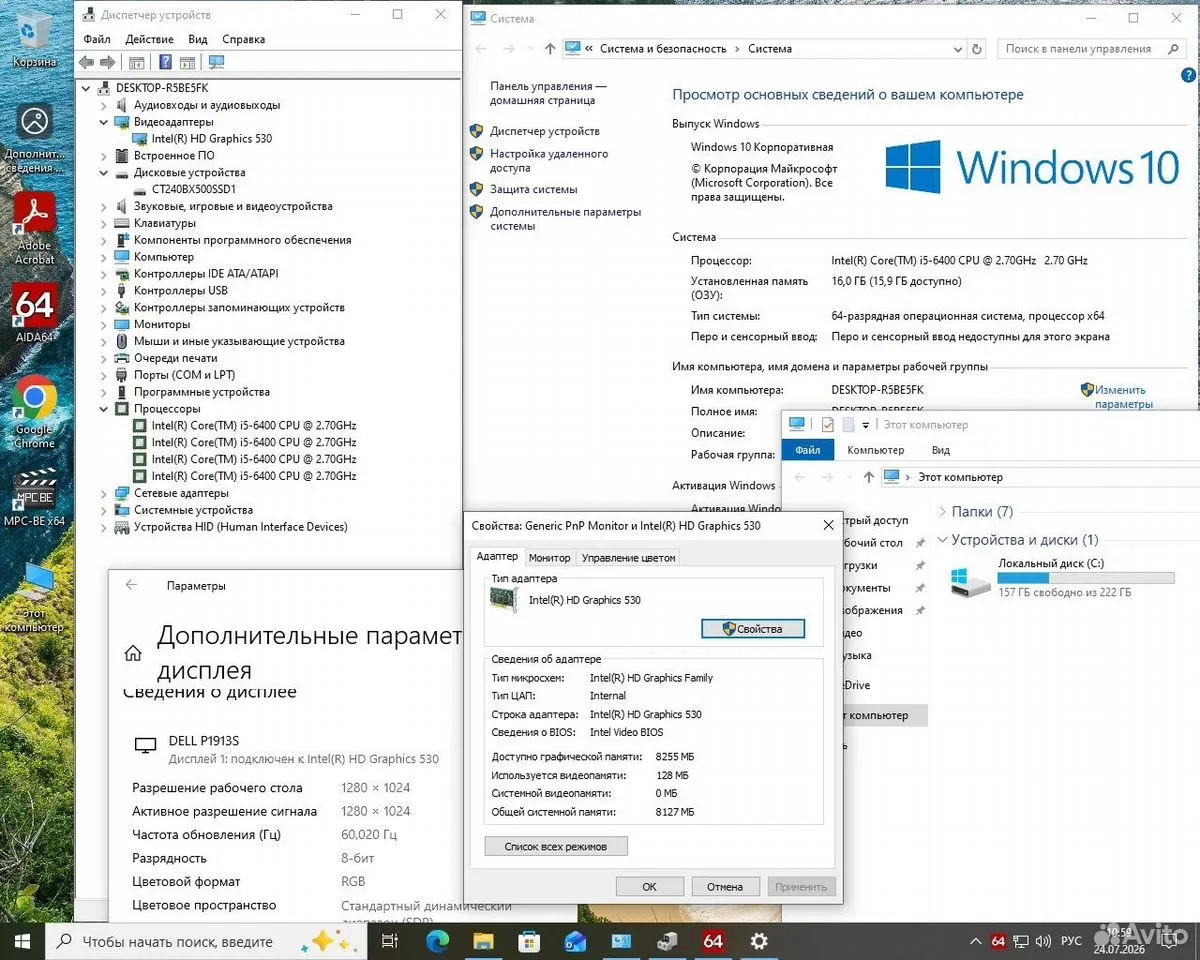Open Outlook from the taskbar
The height and width of the screenshot is (960, 1200).
[x=575, y=941]
